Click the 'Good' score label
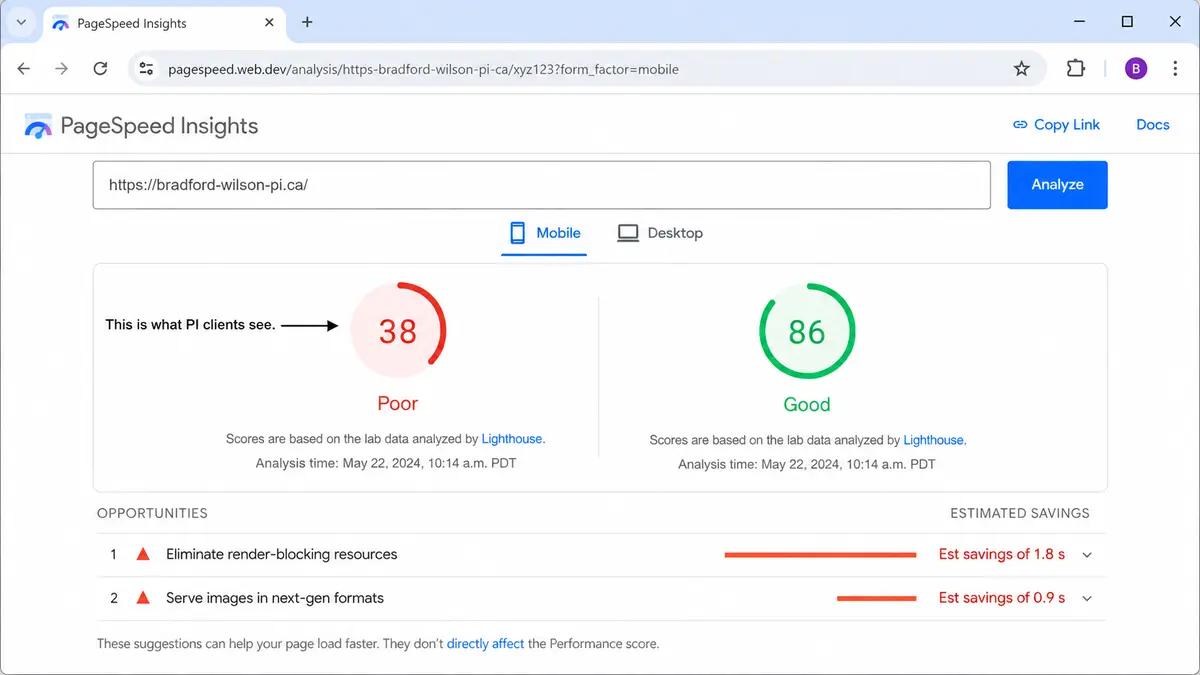 pyautogui.click(x=807, y=405)
